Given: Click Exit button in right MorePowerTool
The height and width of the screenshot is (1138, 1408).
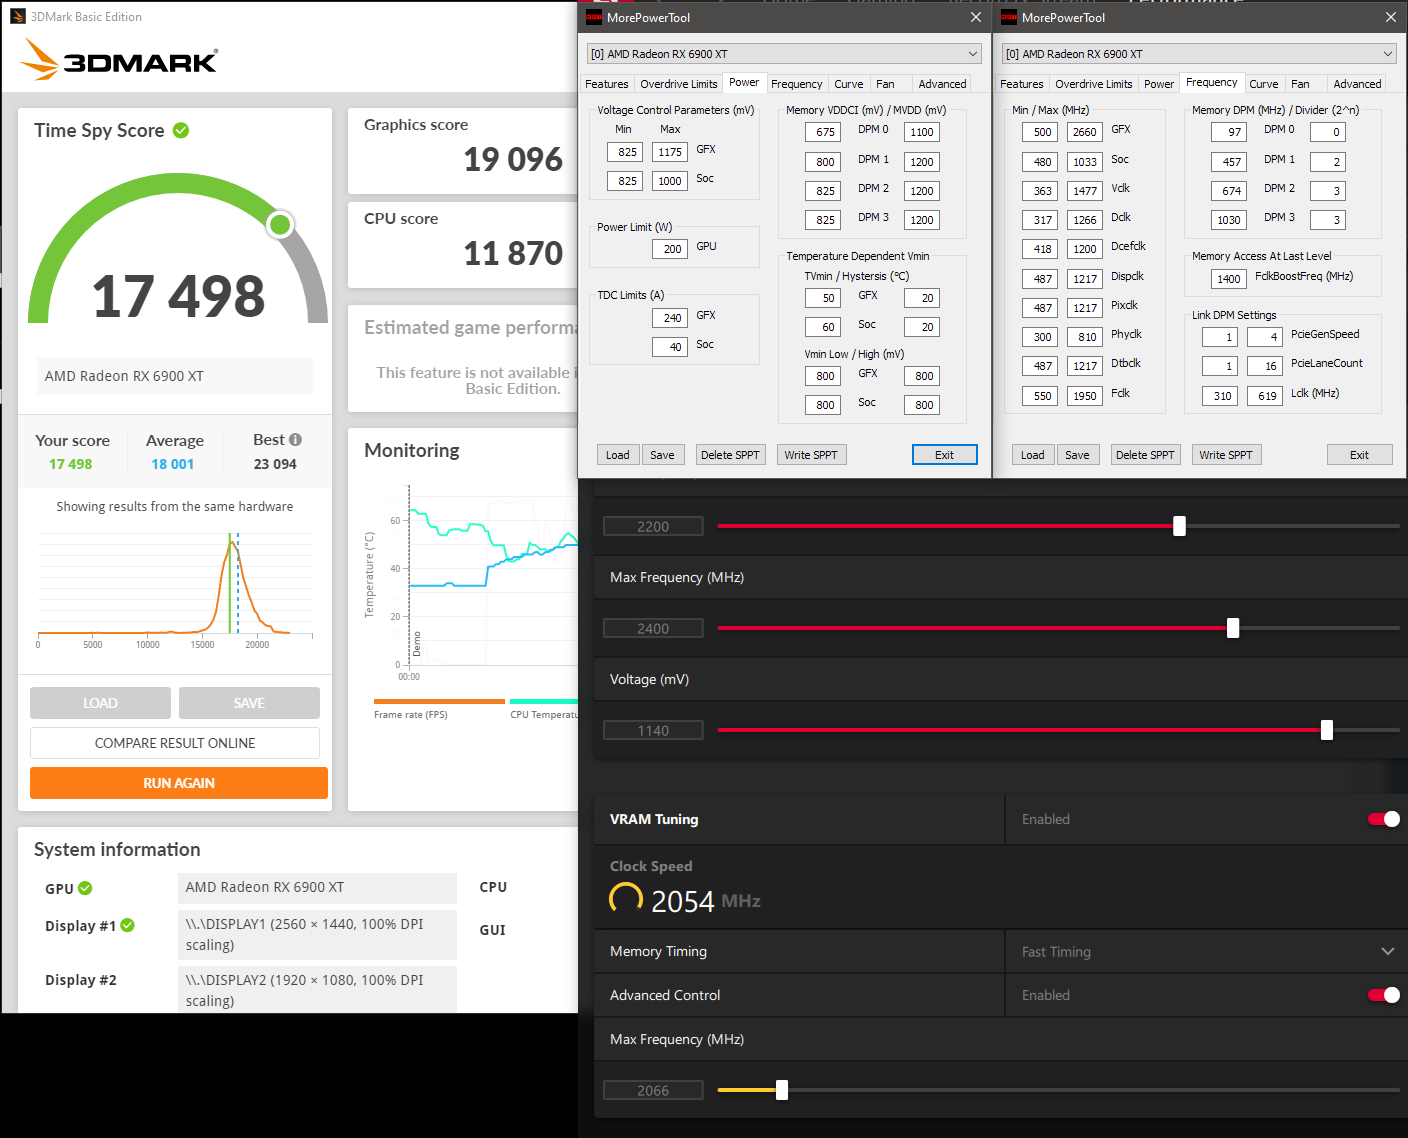Looking at the screenshot, I should pos(1360,455).
